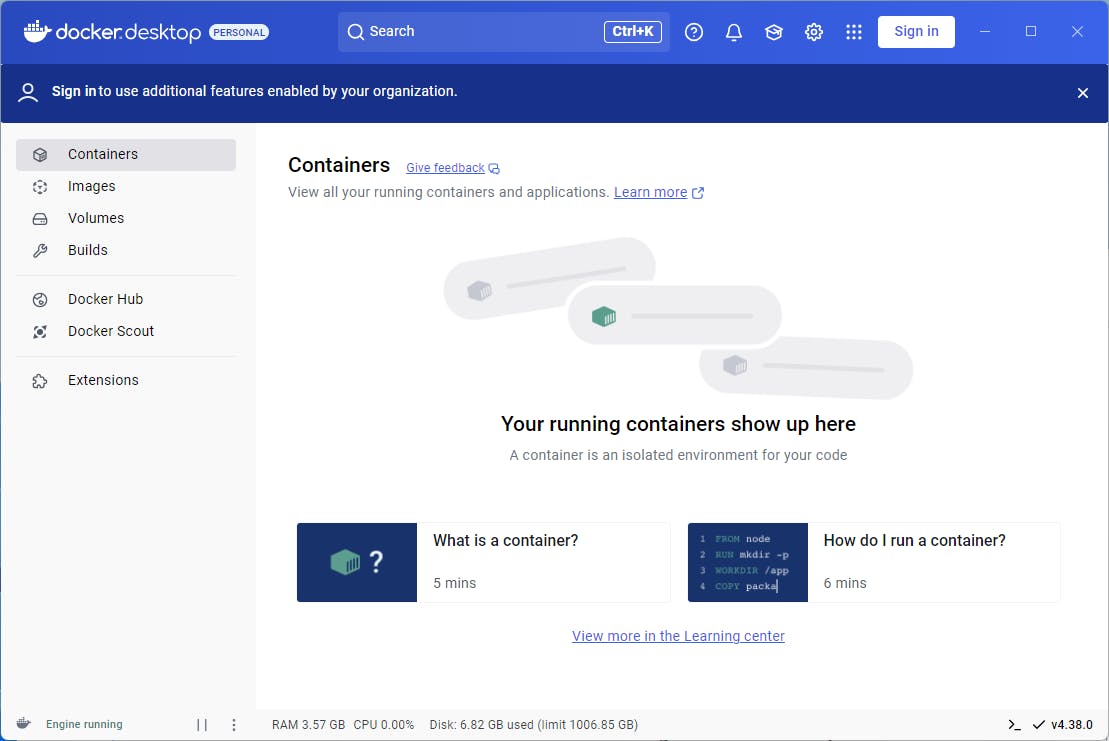Click the update checkmark icon
The height and width of the screenshot is (741, 1109).
coord(1039,725)
